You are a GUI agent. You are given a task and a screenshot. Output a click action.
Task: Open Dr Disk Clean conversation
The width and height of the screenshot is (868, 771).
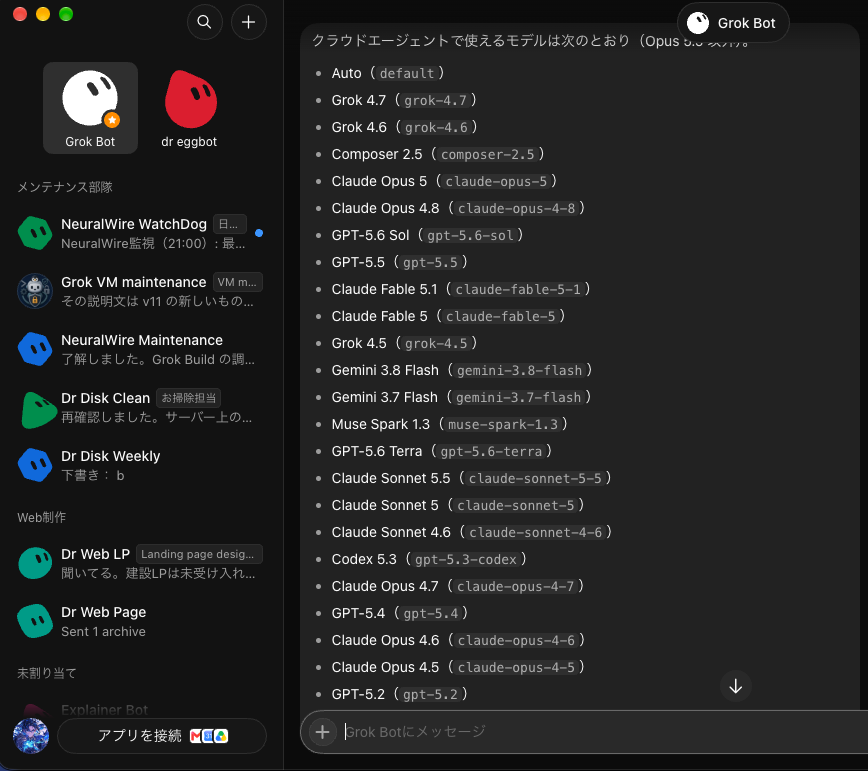[141, 407]
